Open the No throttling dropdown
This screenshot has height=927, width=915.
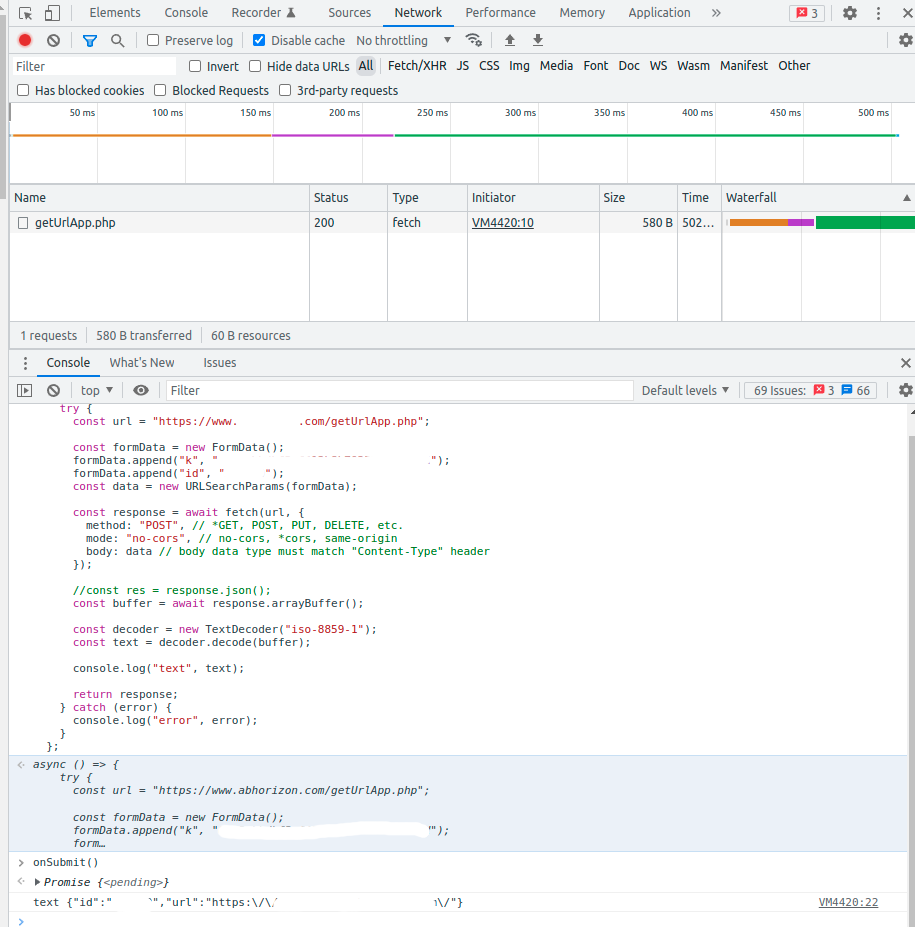coord(404,40)
